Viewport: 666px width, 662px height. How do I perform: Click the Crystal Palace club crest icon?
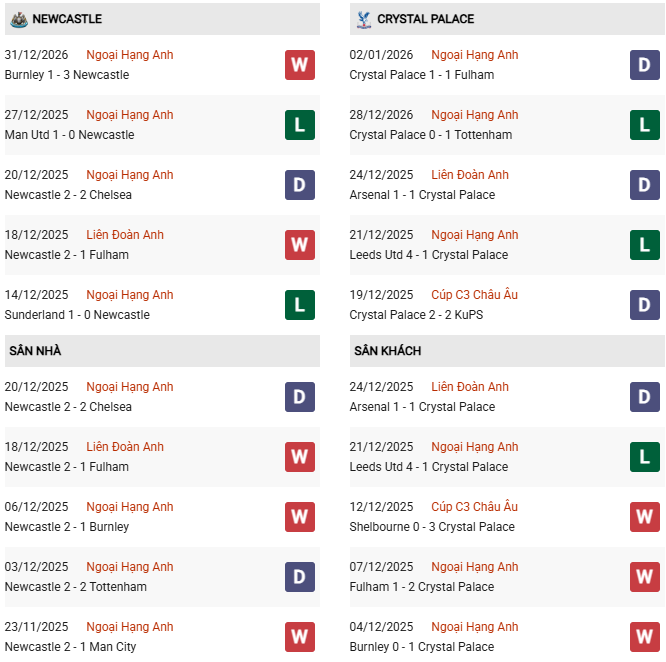click(362, 19)
